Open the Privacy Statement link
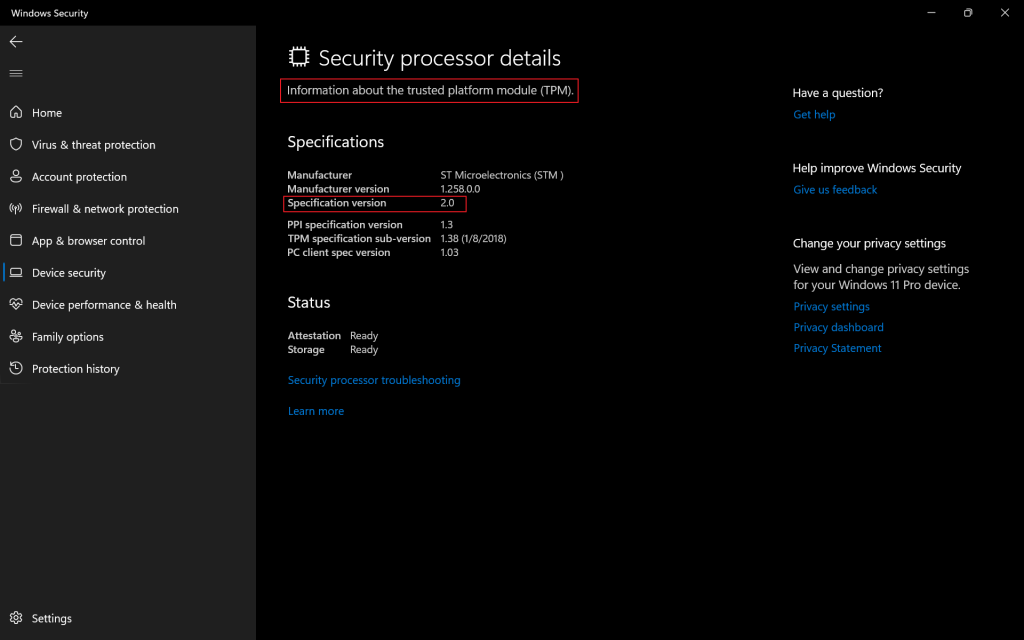The image size is (1024, 640). (x=837, y=349)
